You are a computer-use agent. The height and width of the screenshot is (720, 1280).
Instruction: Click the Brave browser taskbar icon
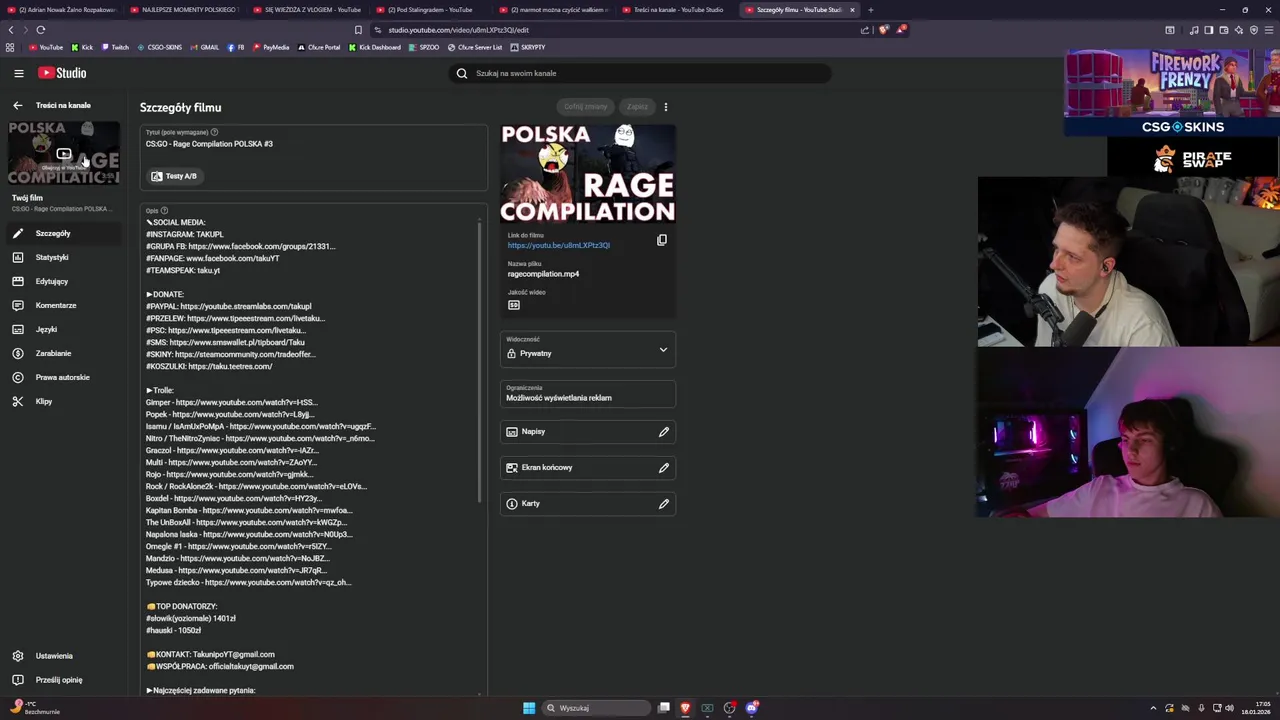click(x=685, y=708)
